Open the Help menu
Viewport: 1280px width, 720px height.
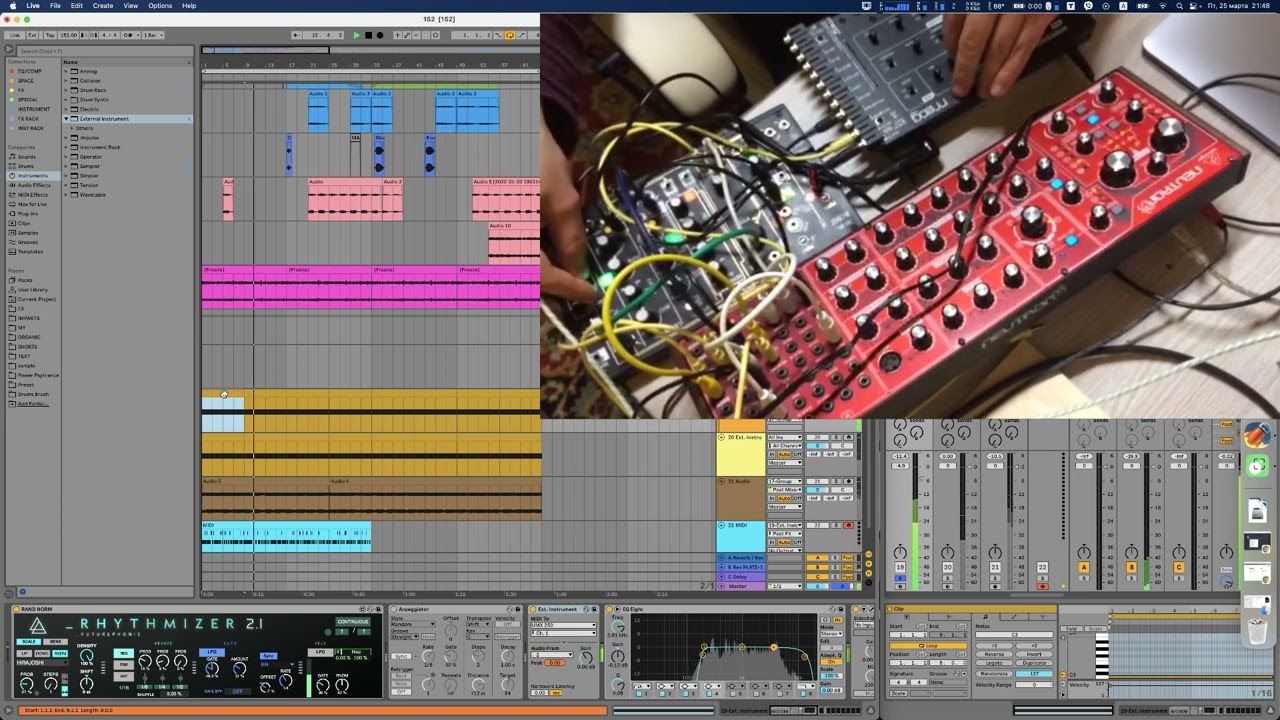click(x=189, y=6)
